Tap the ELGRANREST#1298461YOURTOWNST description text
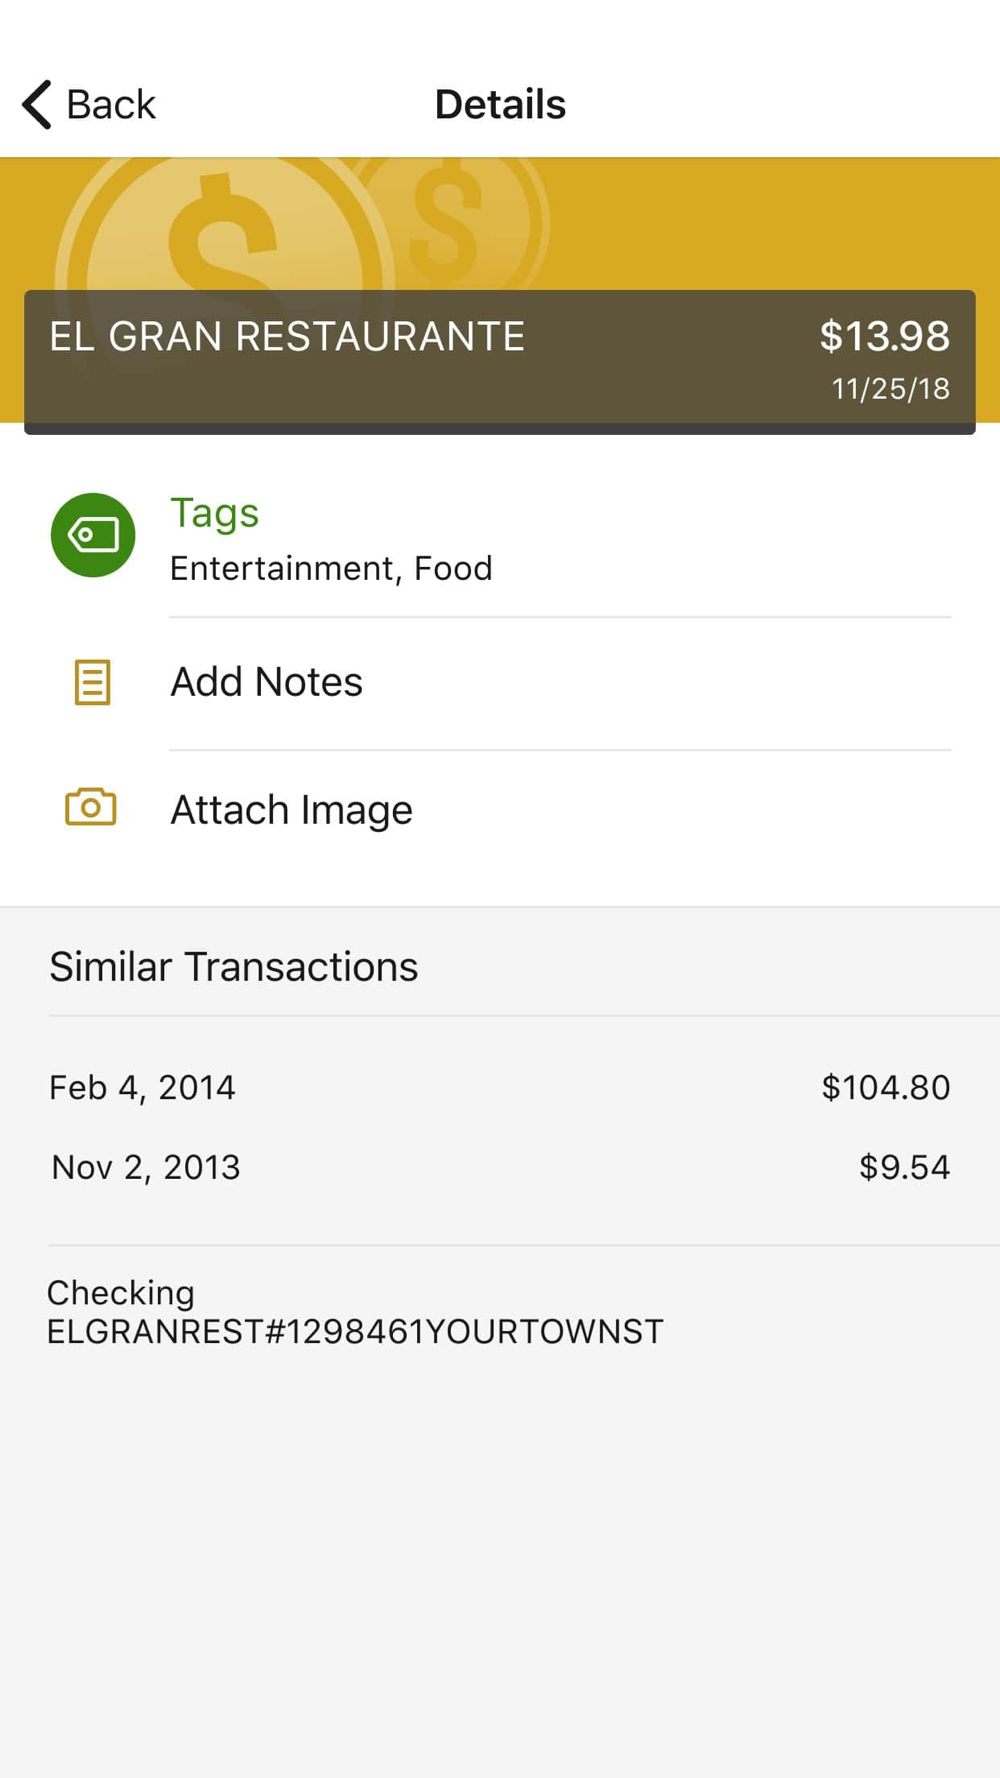Viewport: 1000px width, 1778px height. [355, 1332]
